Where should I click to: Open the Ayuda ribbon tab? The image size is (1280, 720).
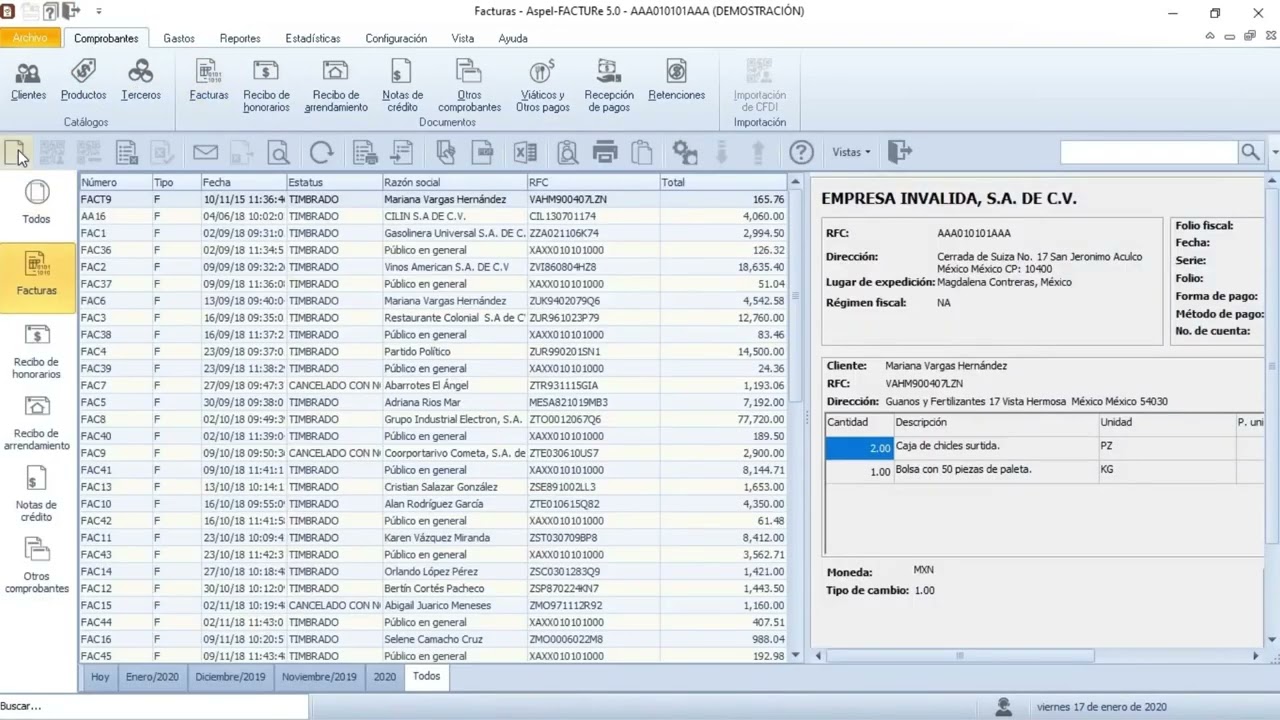tap(513, 38)
